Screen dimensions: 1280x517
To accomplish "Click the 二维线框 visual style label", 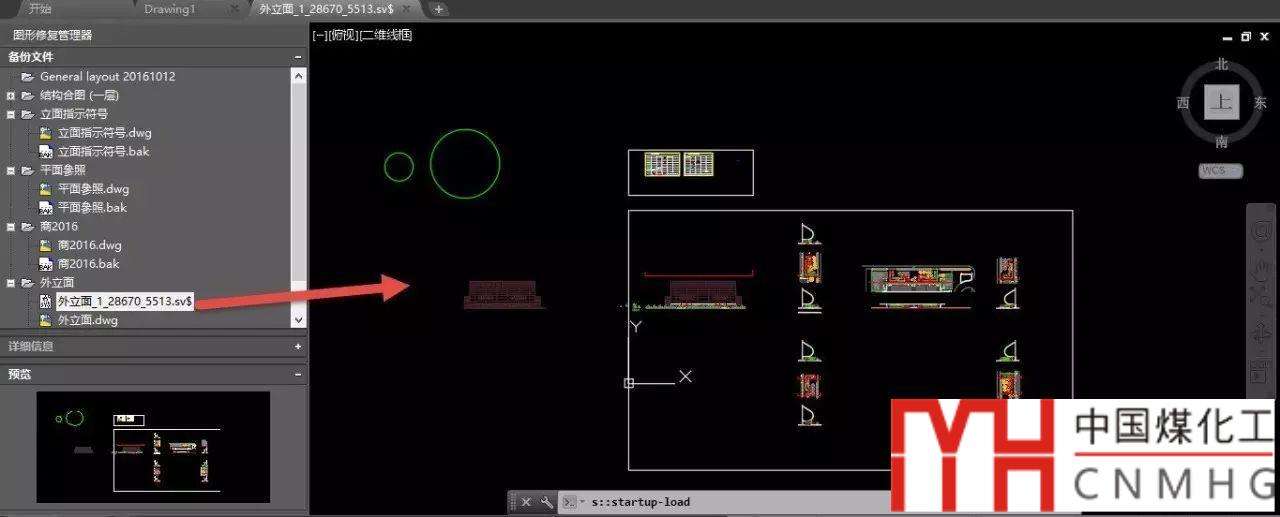I will click(386, 35).
